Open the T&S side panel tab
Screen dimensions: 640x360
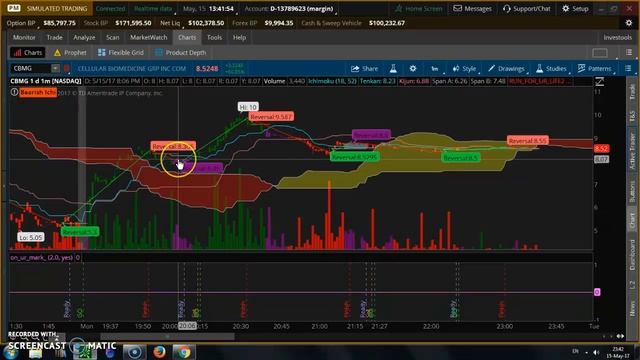(633, 116)
